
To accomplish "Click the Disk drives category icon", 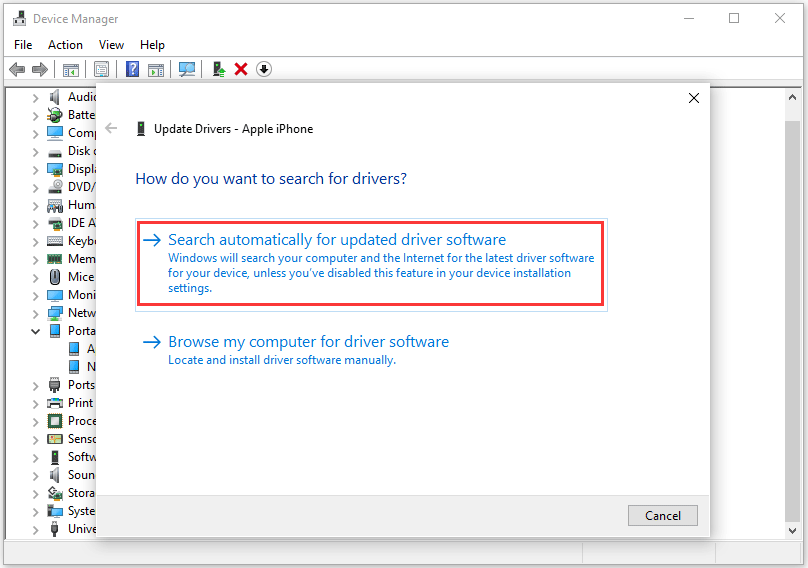I will pos(55,153).
